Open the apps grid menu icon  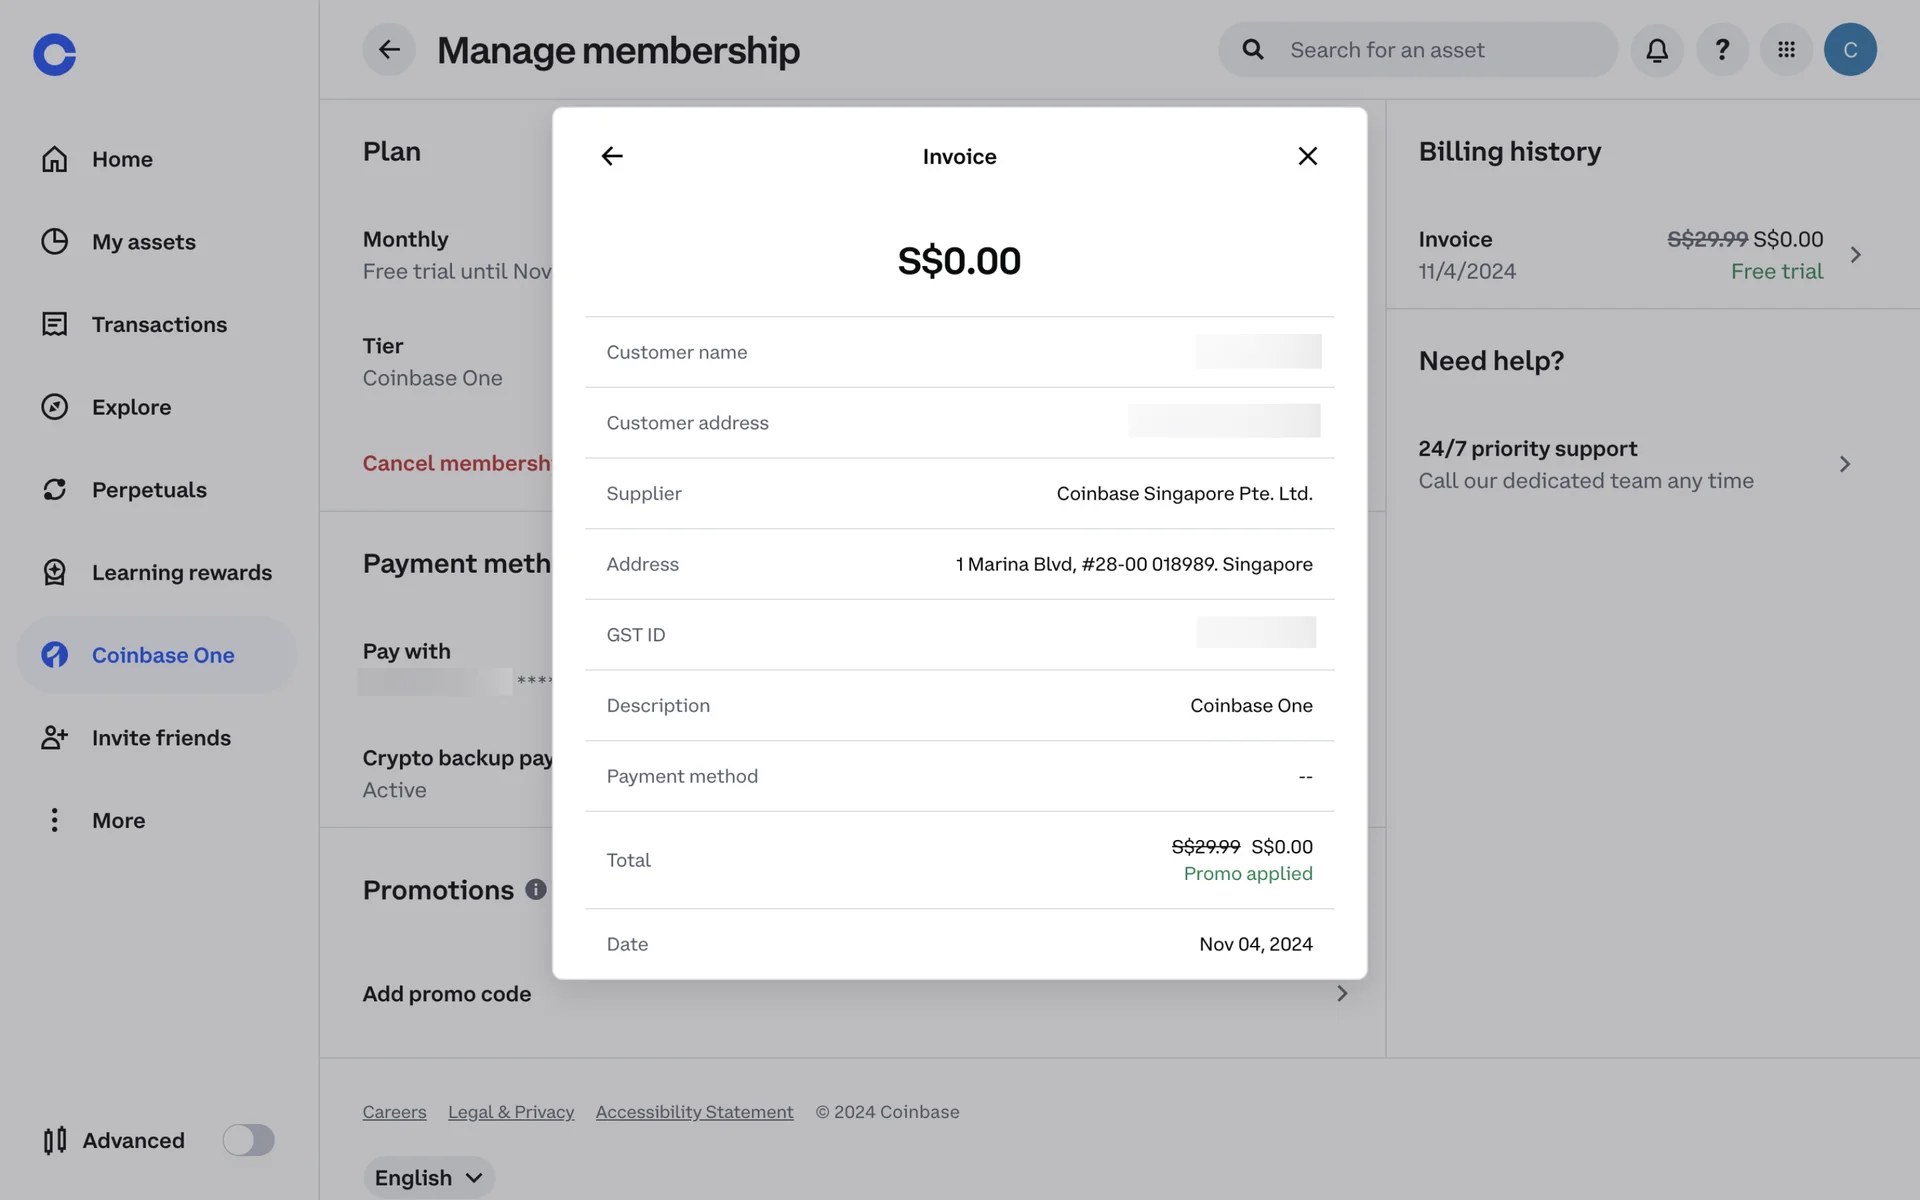tap(1786, 50)
